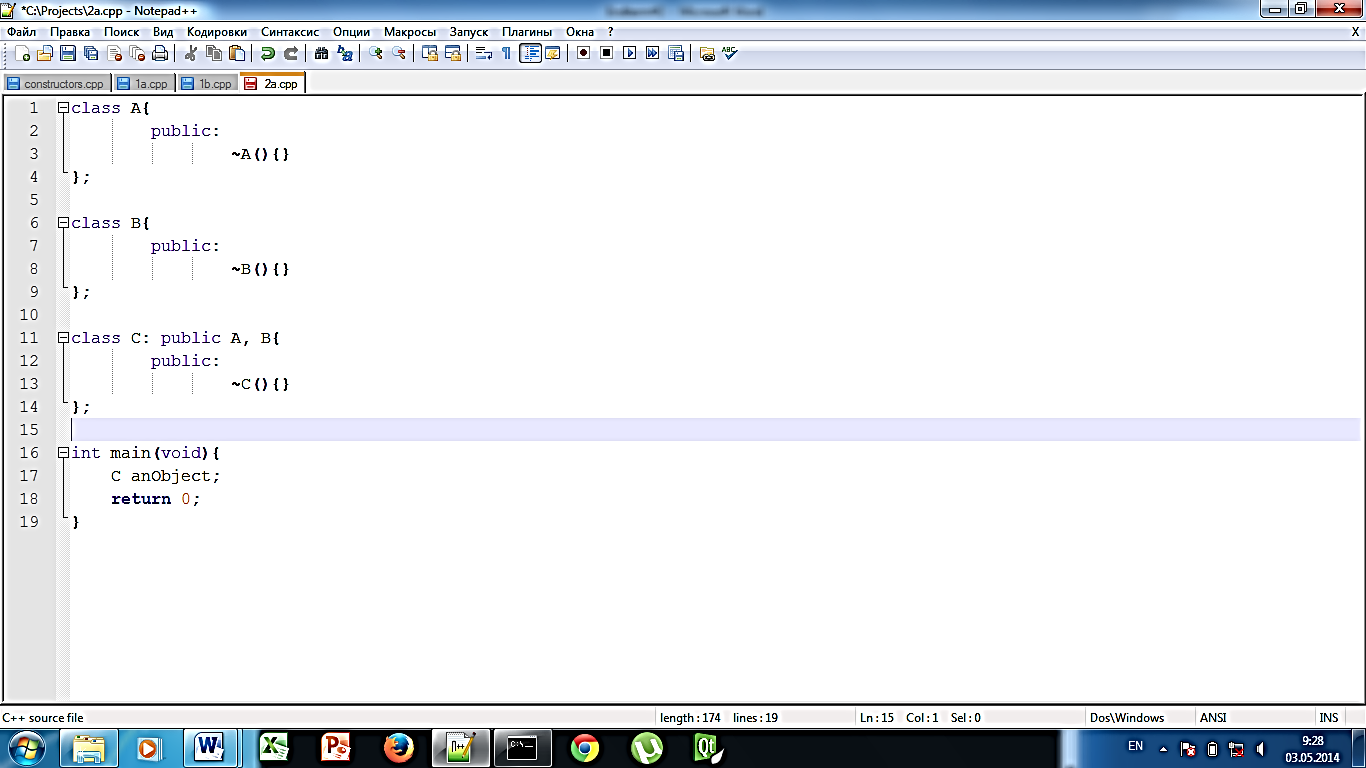Click the user-defined language dialog icon
This screenshot has height=768, width=1366.
click(552, 53)
